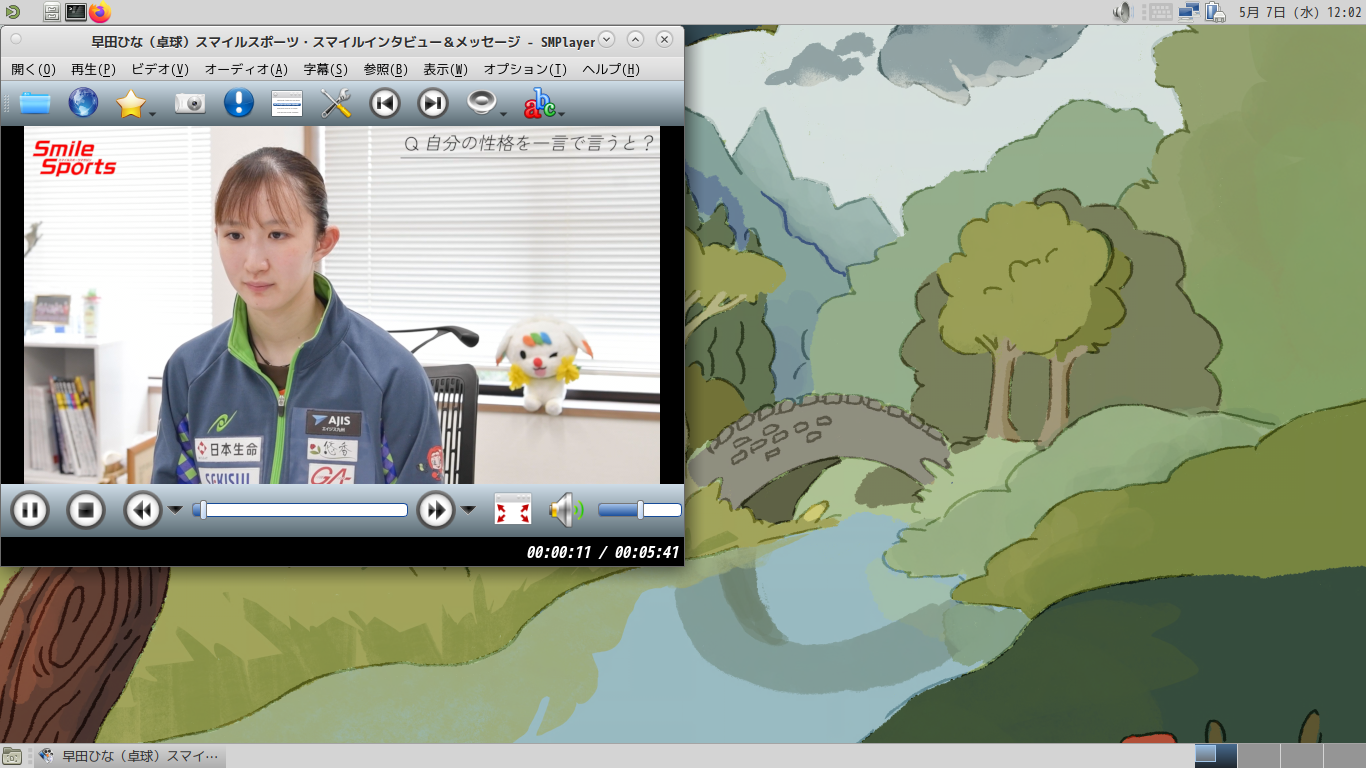Expand the fast-forward button's dropdown arrow

point(468,510)
